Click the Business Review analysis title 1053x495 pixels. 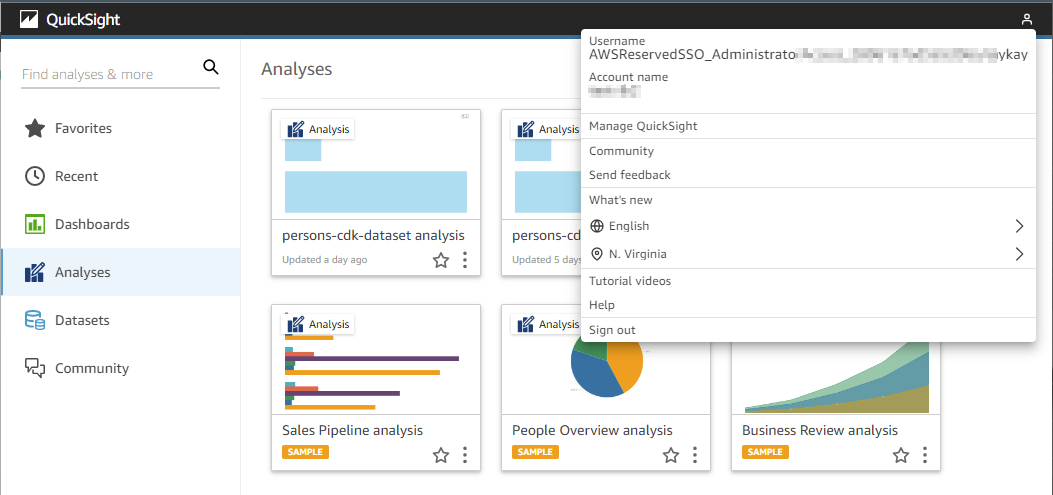tap(820, 431)
